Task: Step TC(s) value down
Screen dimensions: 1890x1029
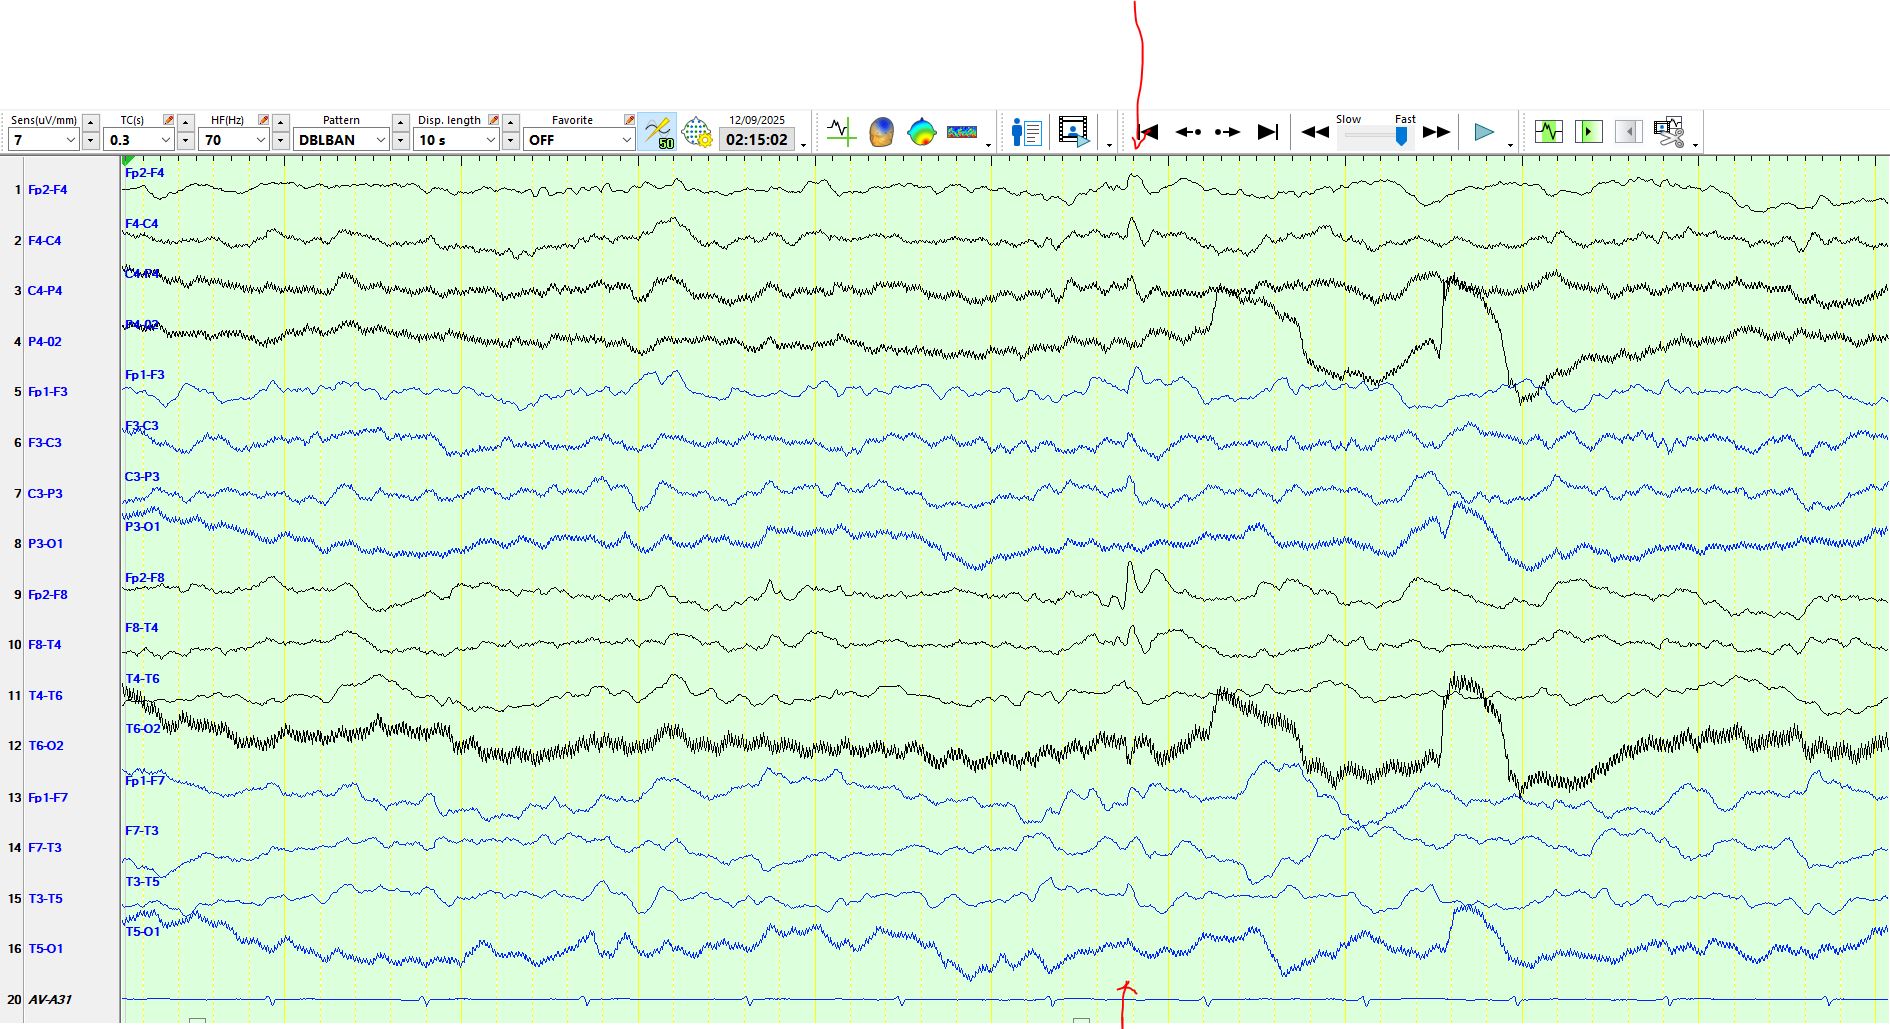Action: pos(186,140)
